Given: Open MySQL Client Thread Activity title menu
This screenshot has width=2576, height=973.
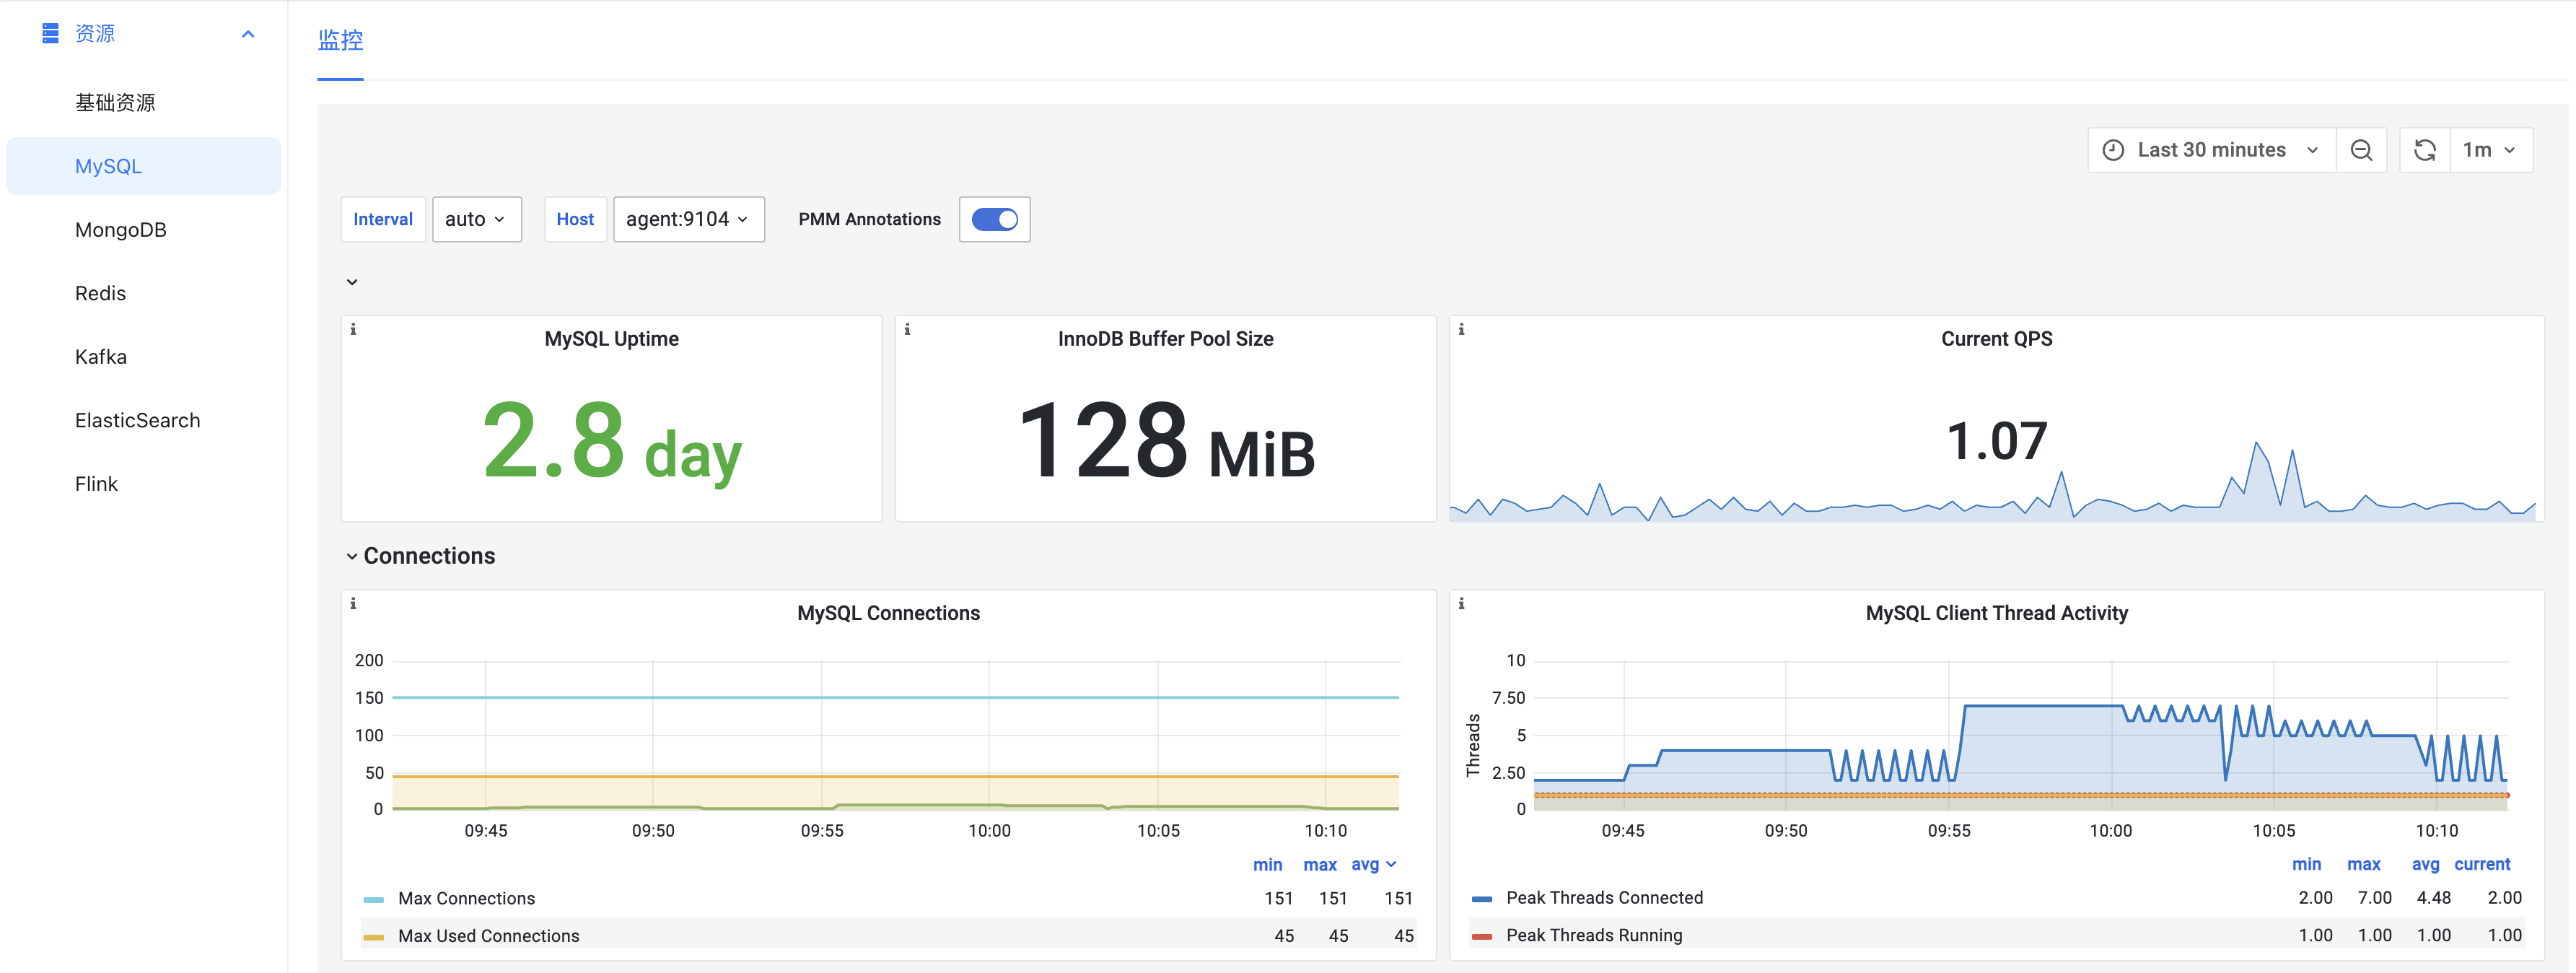Looking at the screenshot, I should (x=1996, y=613).
